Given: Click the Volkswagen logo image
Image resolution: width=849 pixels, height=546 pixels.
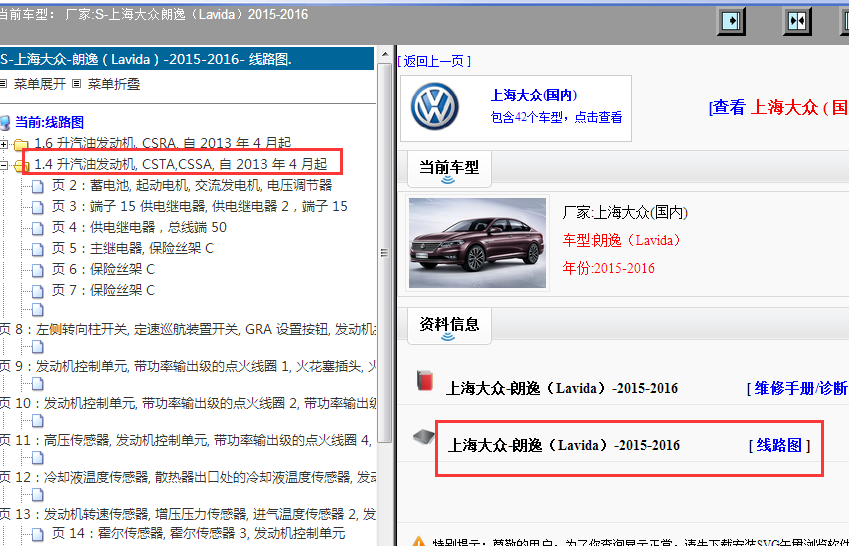Looking at the screenshot, I should click(434, 107).
